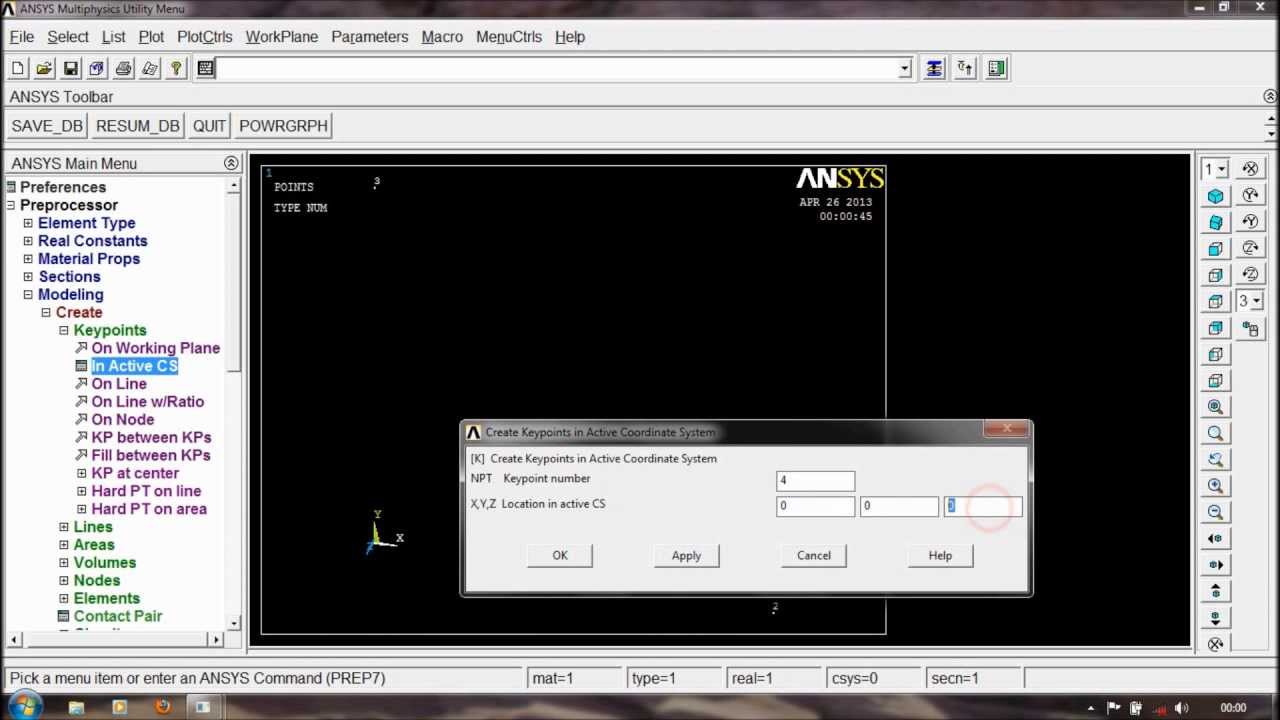
Task: Open the command input history dropdown arrow
Action: pos(905,68)
